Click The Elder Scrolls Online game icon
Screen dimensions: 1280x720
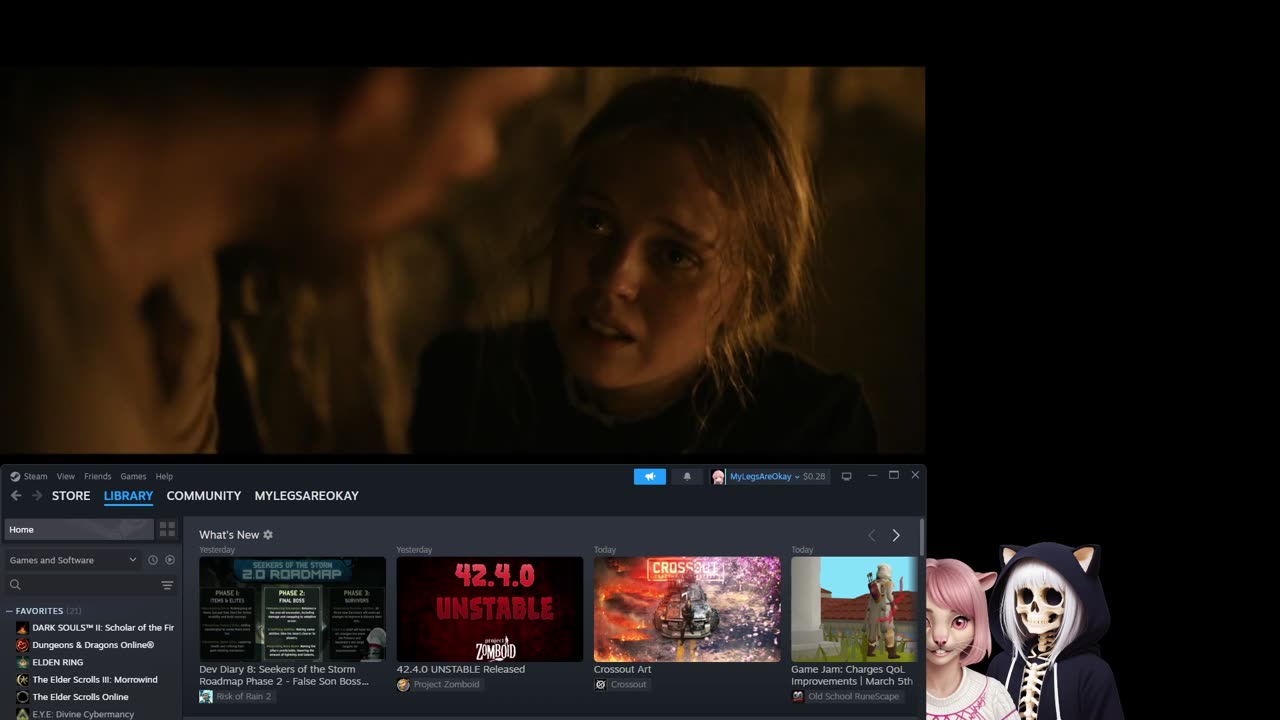(22, 697)
